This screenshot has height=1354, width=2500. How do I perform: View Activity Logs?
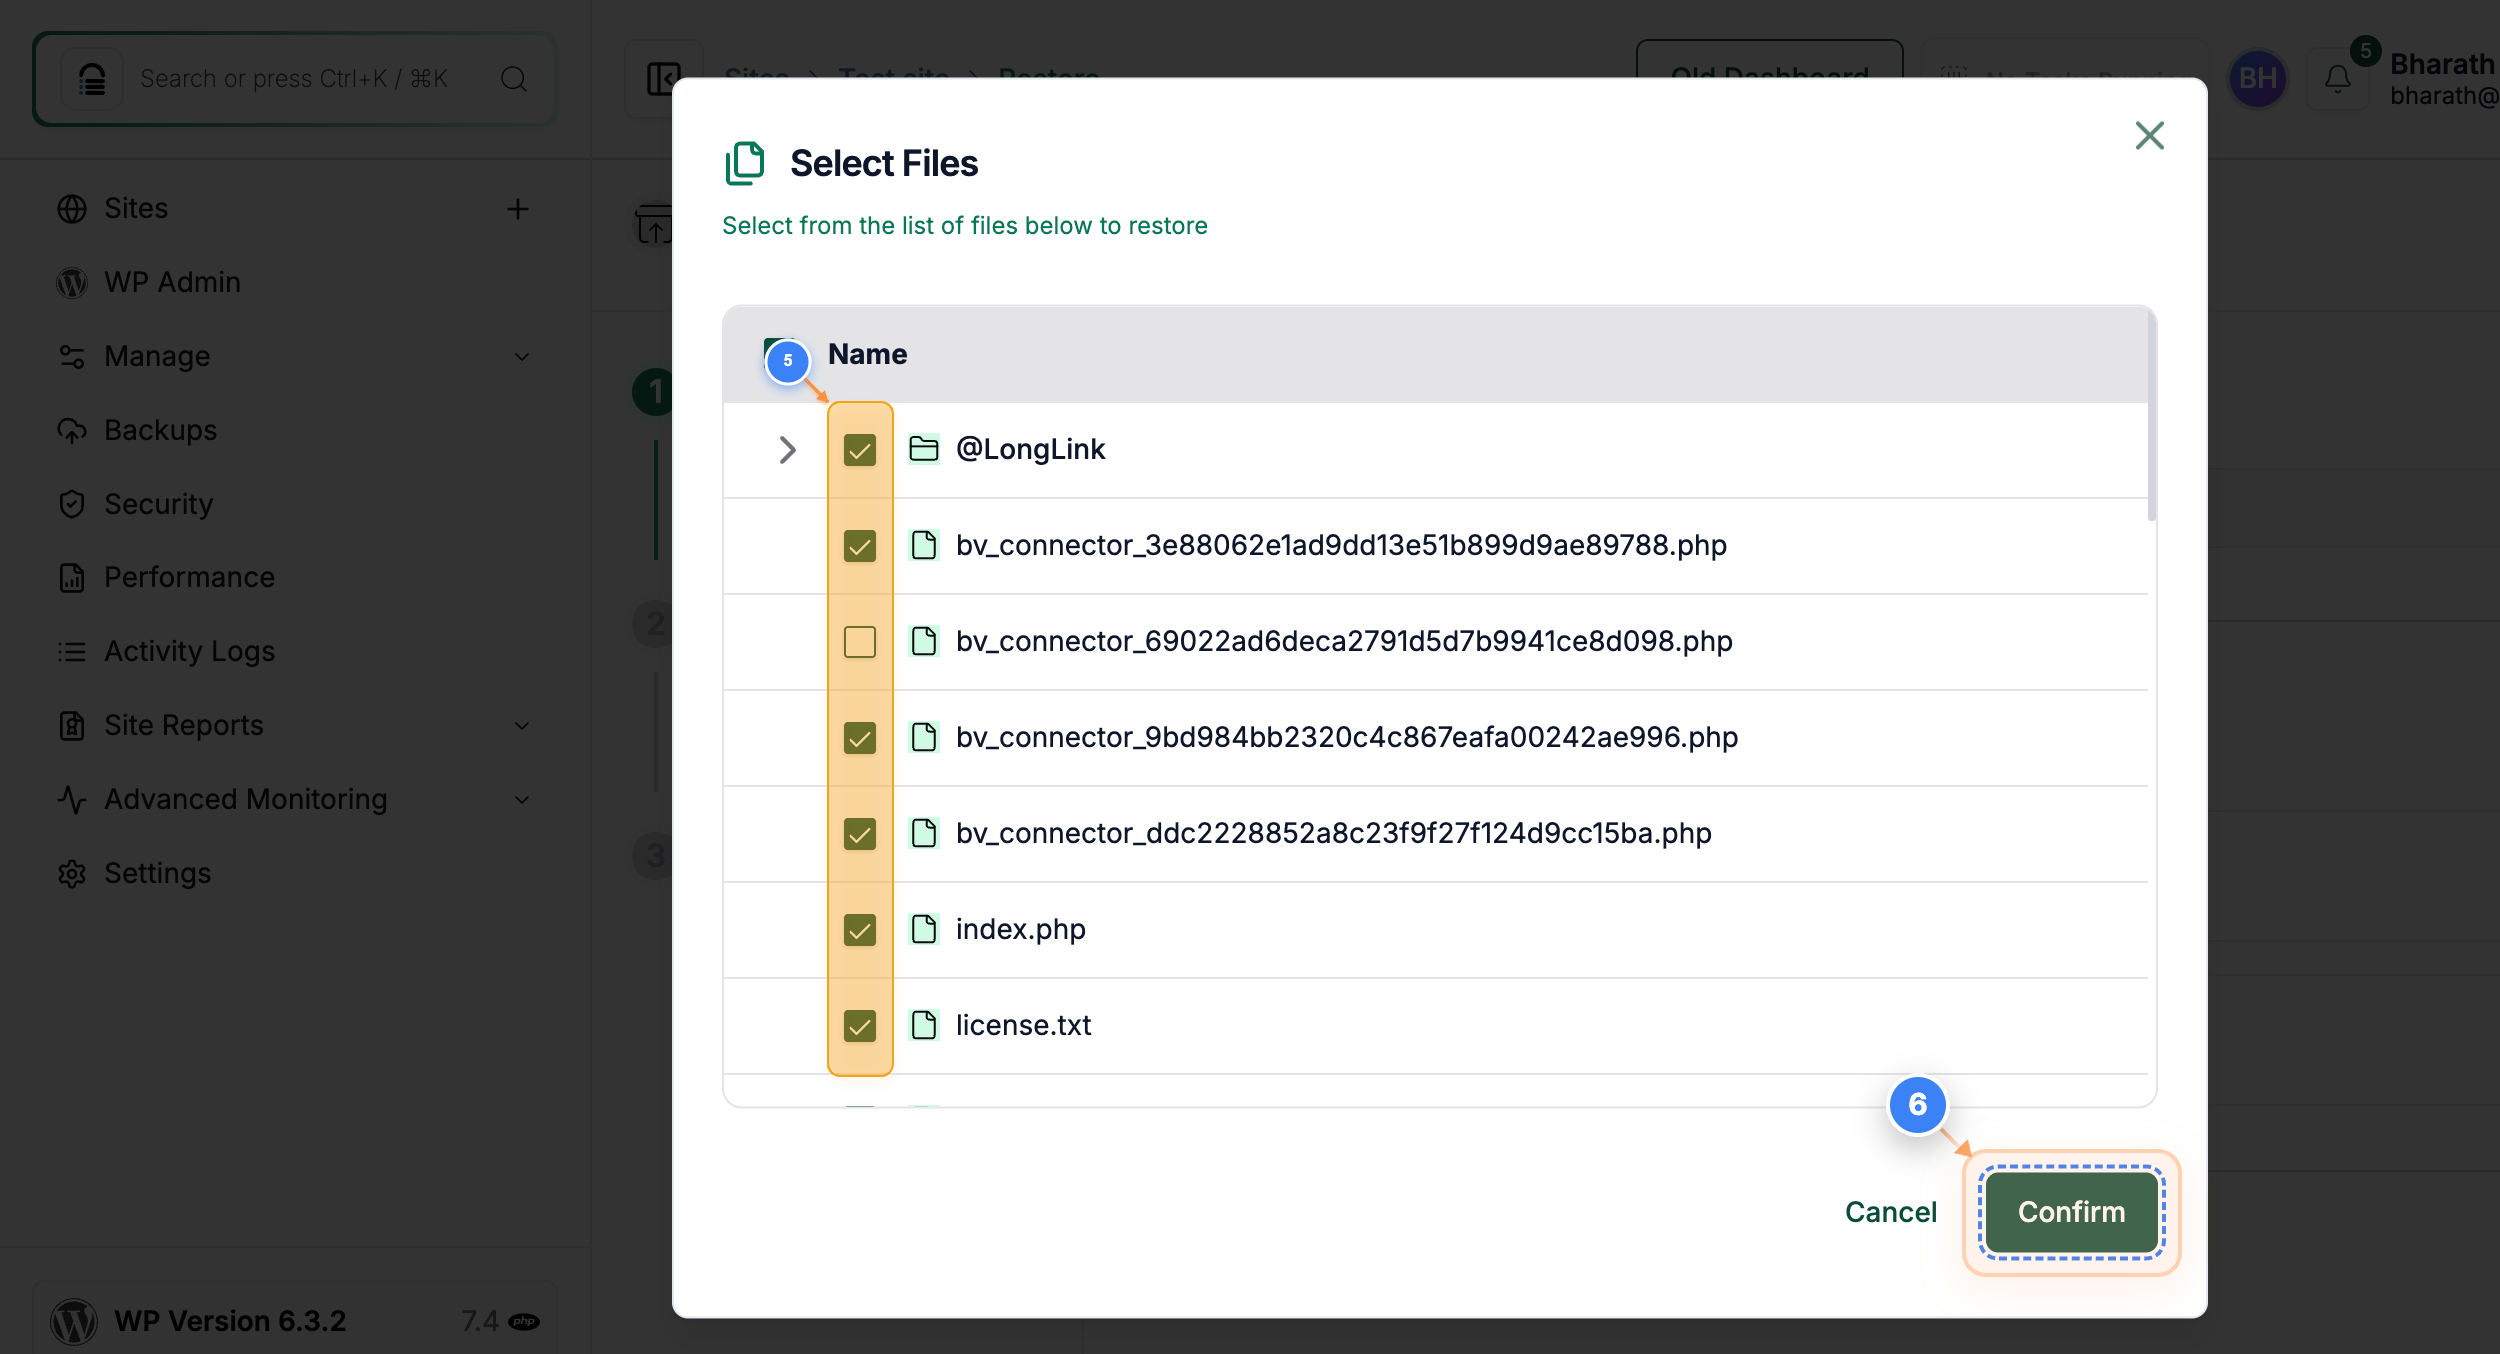189,651
